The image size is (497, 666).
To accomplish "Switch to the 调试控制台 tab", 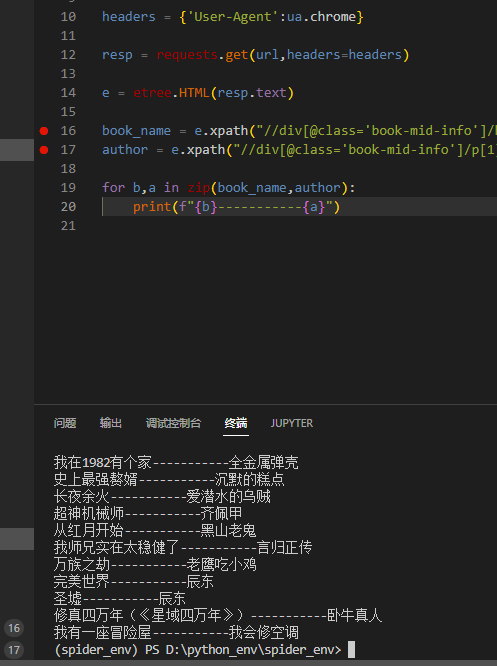I will tap(173, 423).
